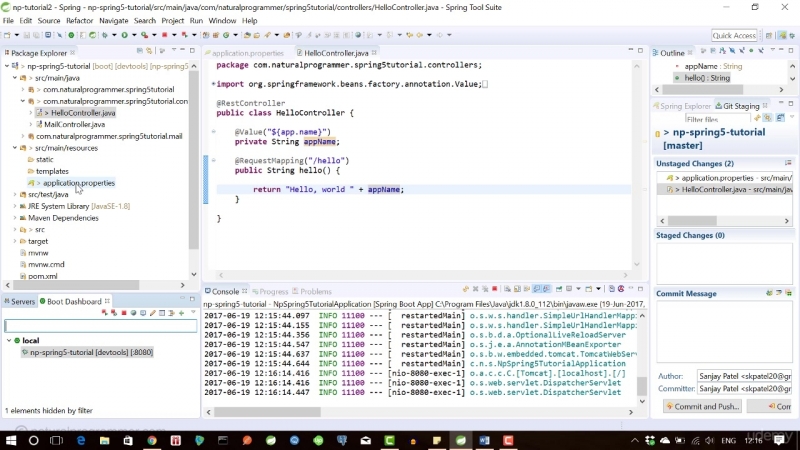
Task: Select pom.xml in Package Explorer
Action: pyautogui.click(x=42, y=277)
